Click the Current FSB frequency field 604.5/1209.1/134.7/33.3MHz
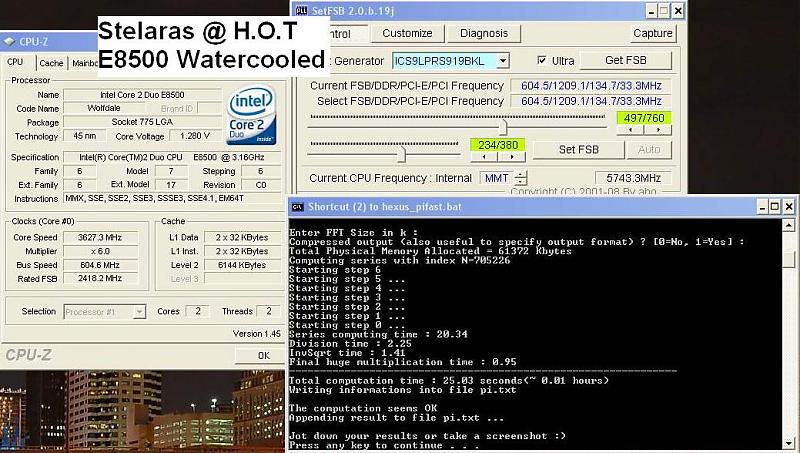Image resolution: width=800 pixels, height=453 pixels. (591, 86)
